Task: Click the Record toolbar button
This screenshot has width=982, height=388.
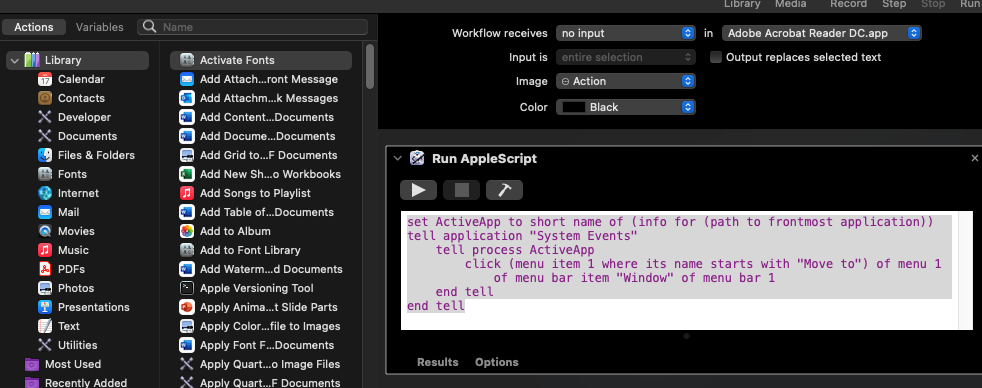Action: coord(848,4)
